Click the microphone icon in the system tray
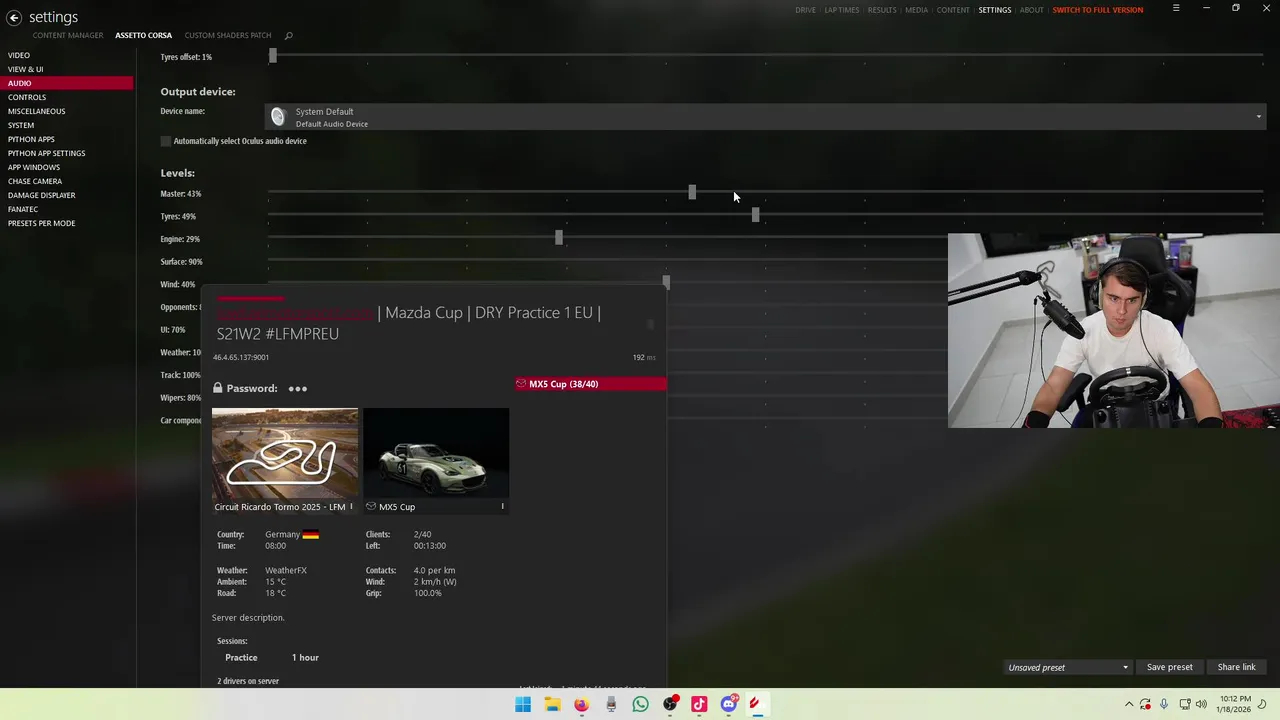This screenshot has height=720, width=1280. pyautogui.click(x=1164, y=704)
